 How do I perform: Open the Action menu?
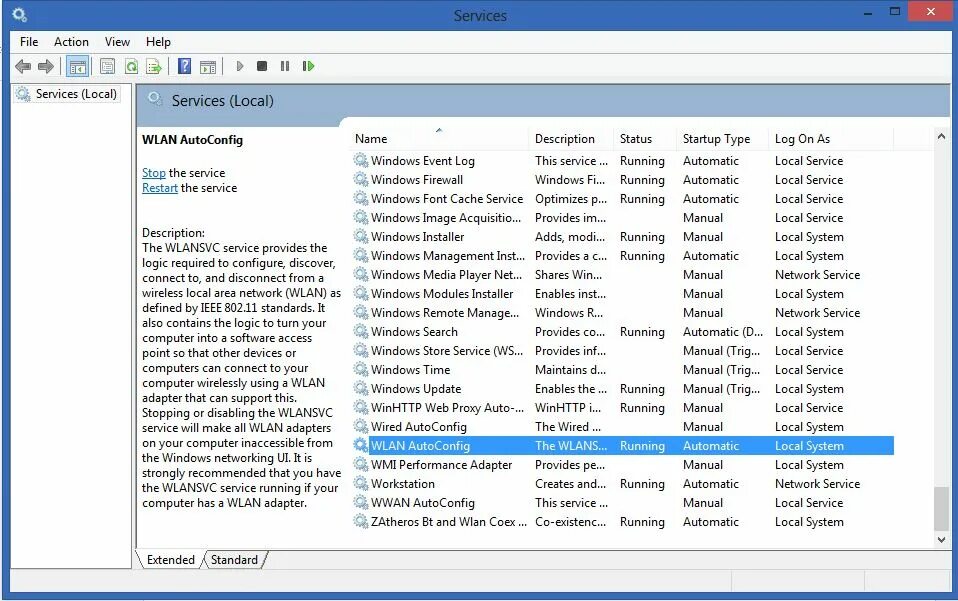tap(70, 41)
